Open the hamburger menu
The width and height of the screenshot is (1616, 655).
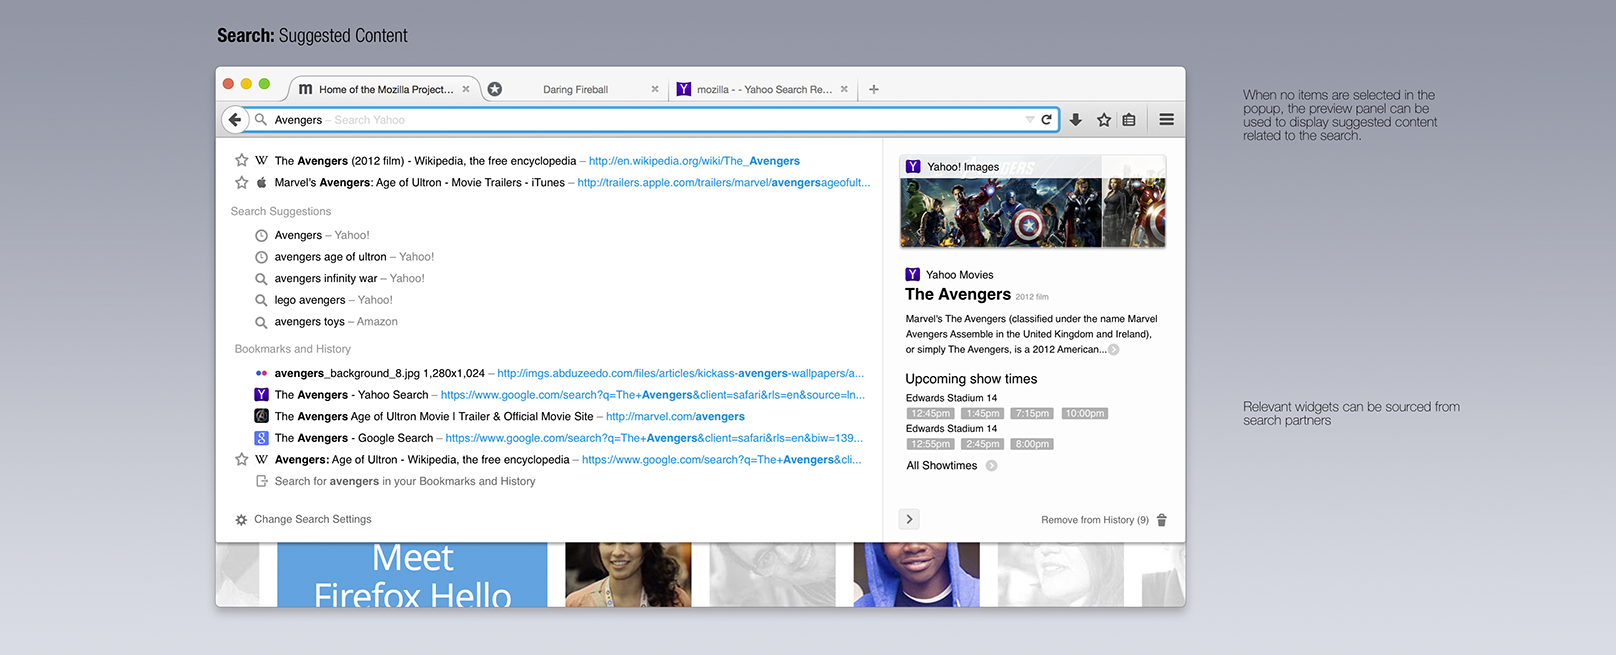pos(1166,119)
